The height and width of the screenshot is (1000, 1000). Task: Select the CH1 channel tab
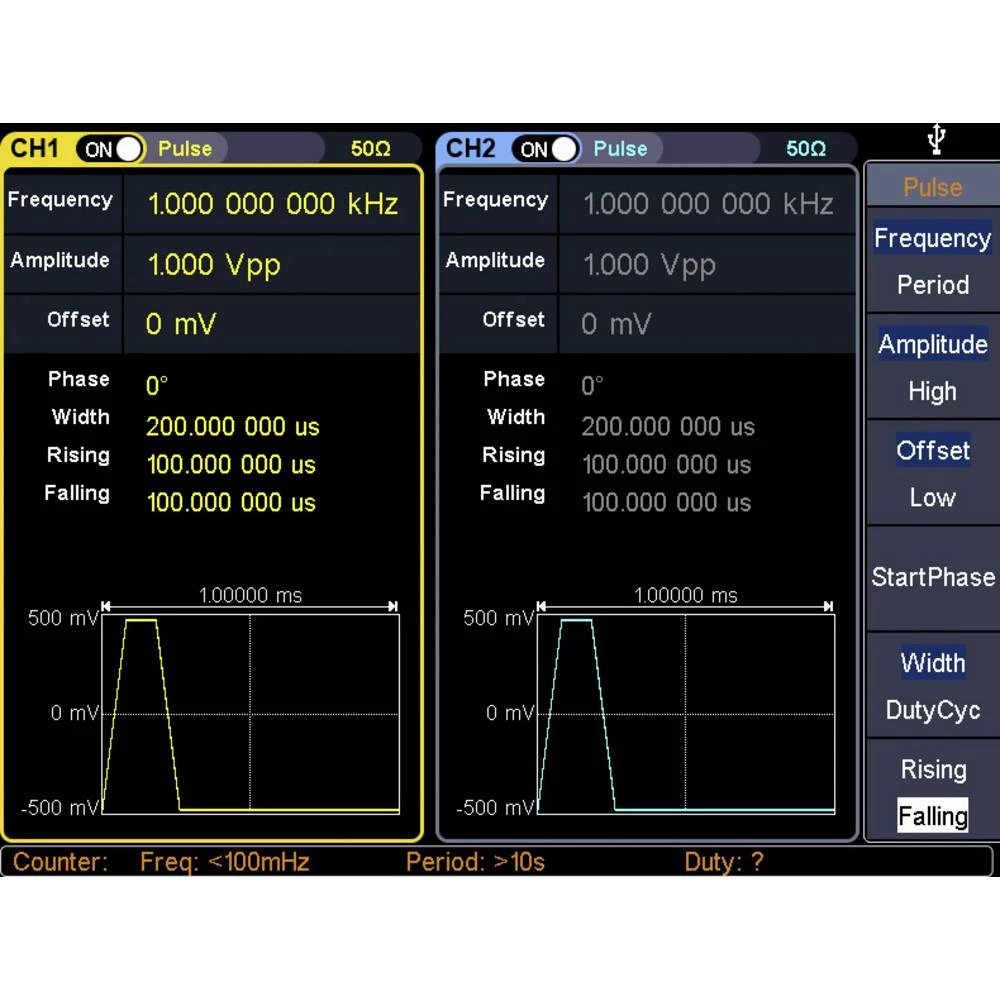point(35,149)
